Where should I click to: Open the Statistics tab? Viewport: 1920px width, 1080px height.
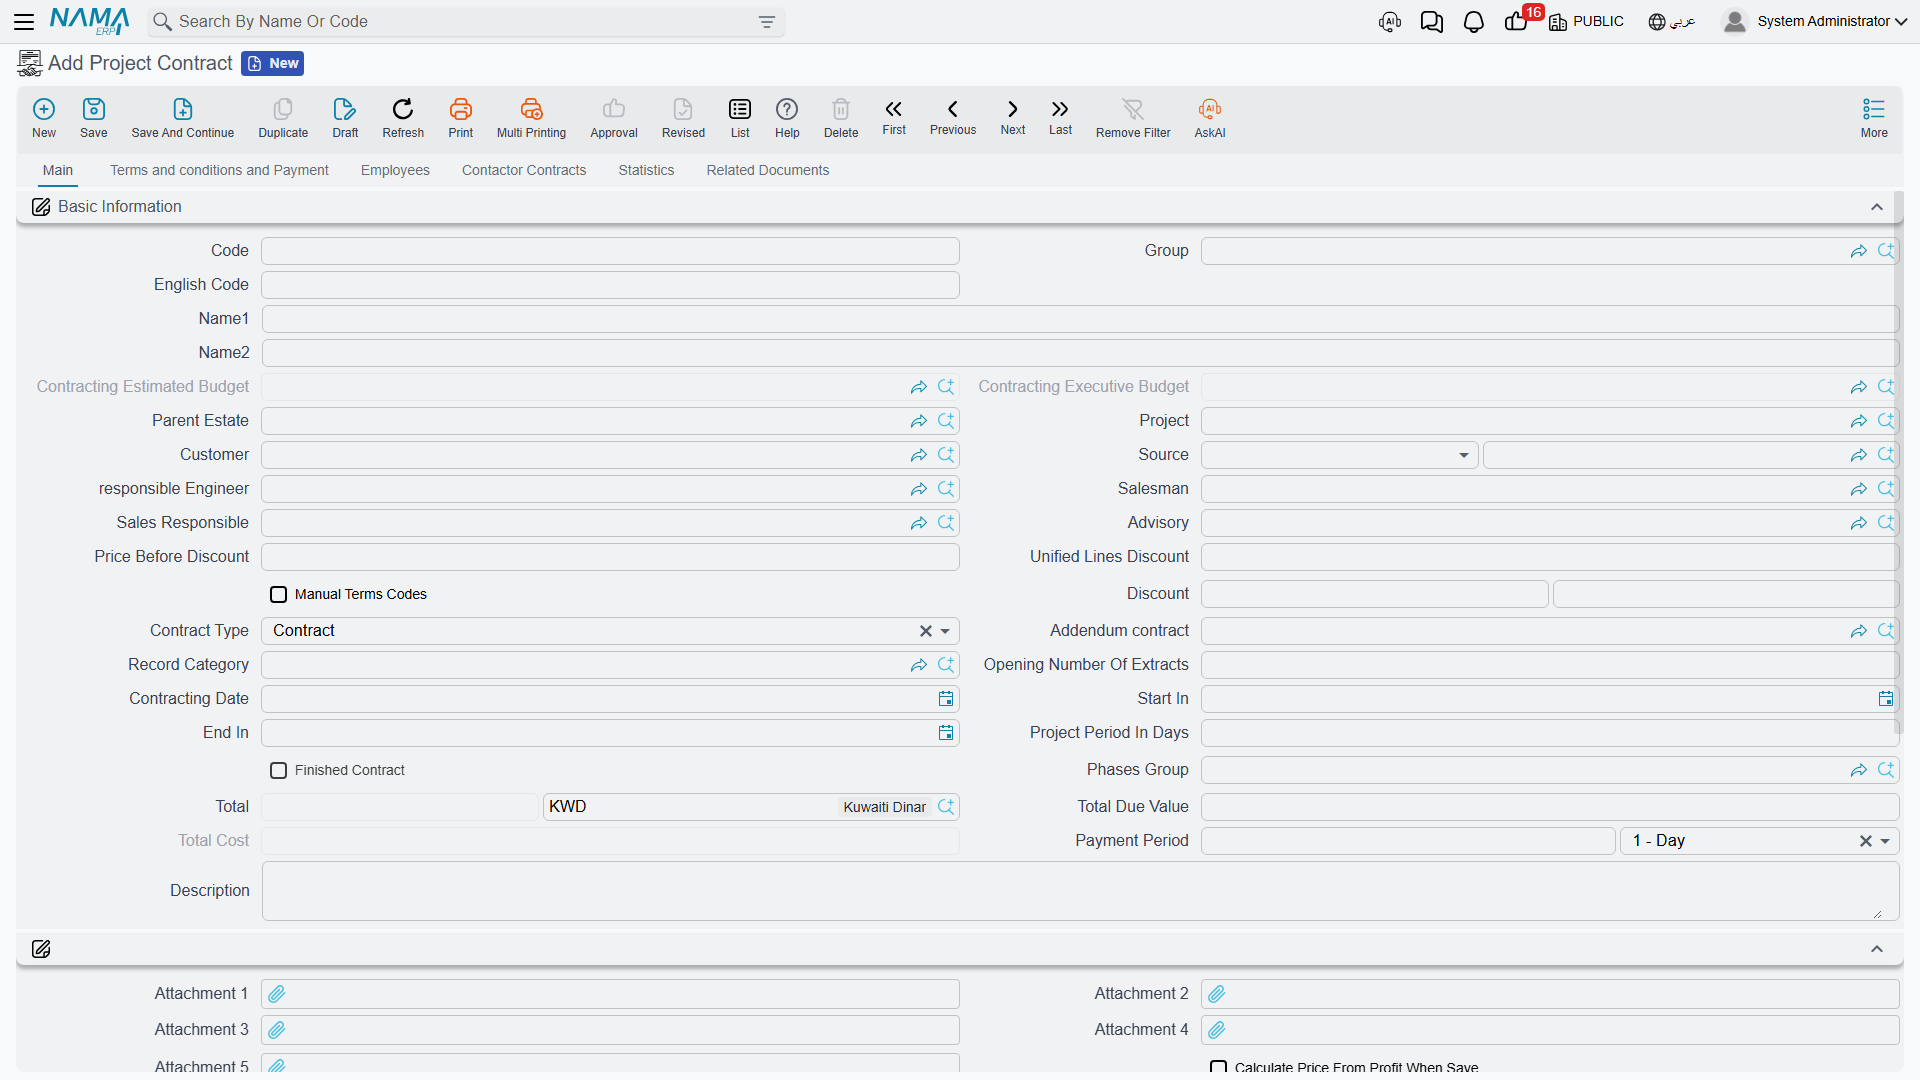point(646,170)
